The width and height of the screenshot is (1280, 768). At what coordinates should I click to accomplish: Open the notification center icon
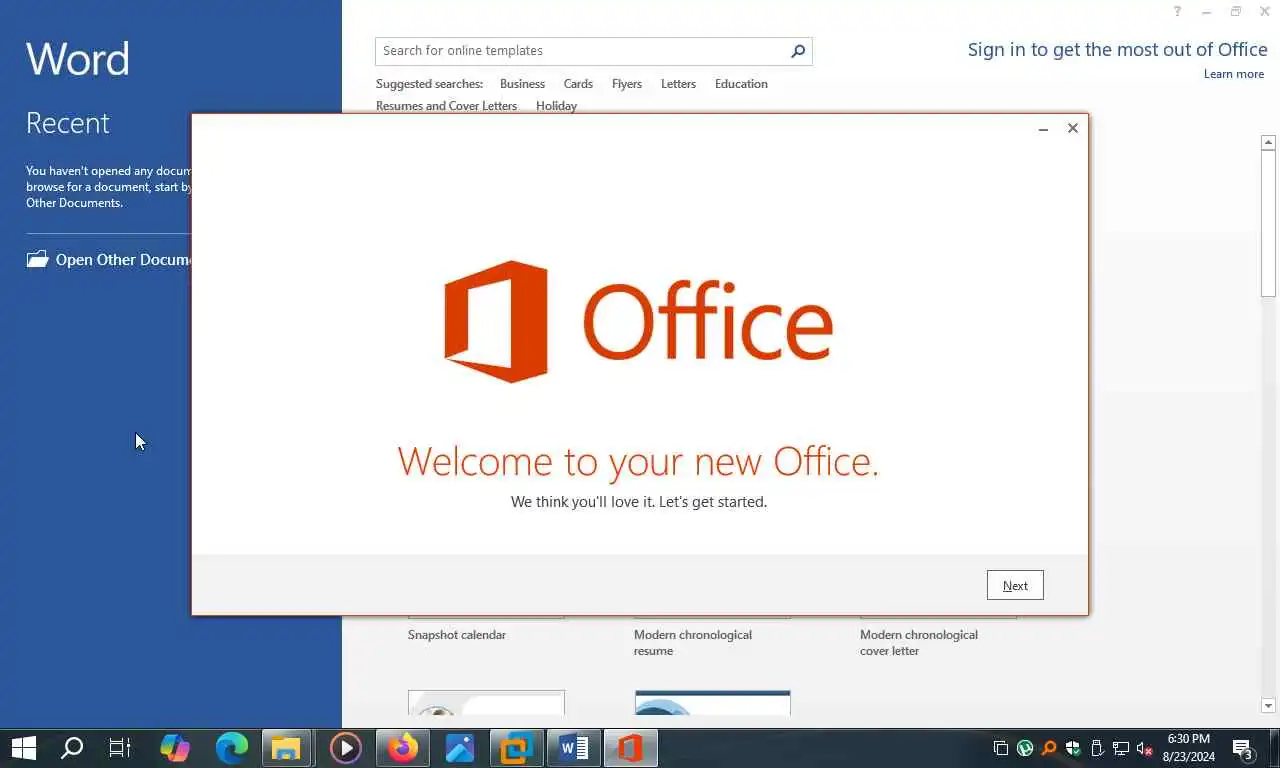pyautogui.click(x=1243, y=749)
